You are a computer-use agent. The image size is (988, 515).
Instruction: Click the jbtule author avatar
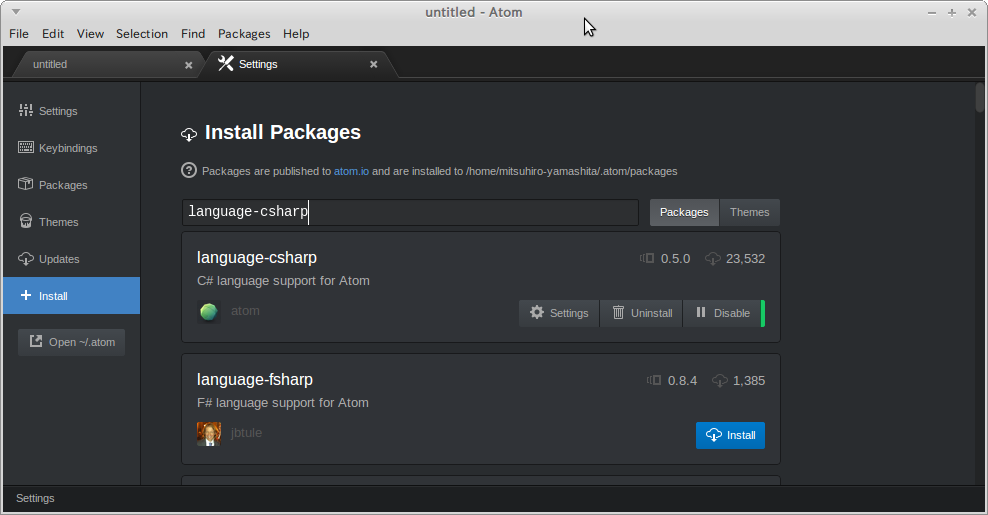pyautogui.click(x=209, y=434)
